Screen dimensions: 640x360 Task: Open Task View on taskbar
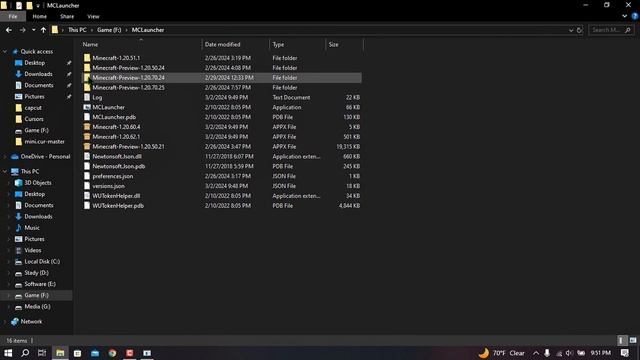(x=42, y=353)
